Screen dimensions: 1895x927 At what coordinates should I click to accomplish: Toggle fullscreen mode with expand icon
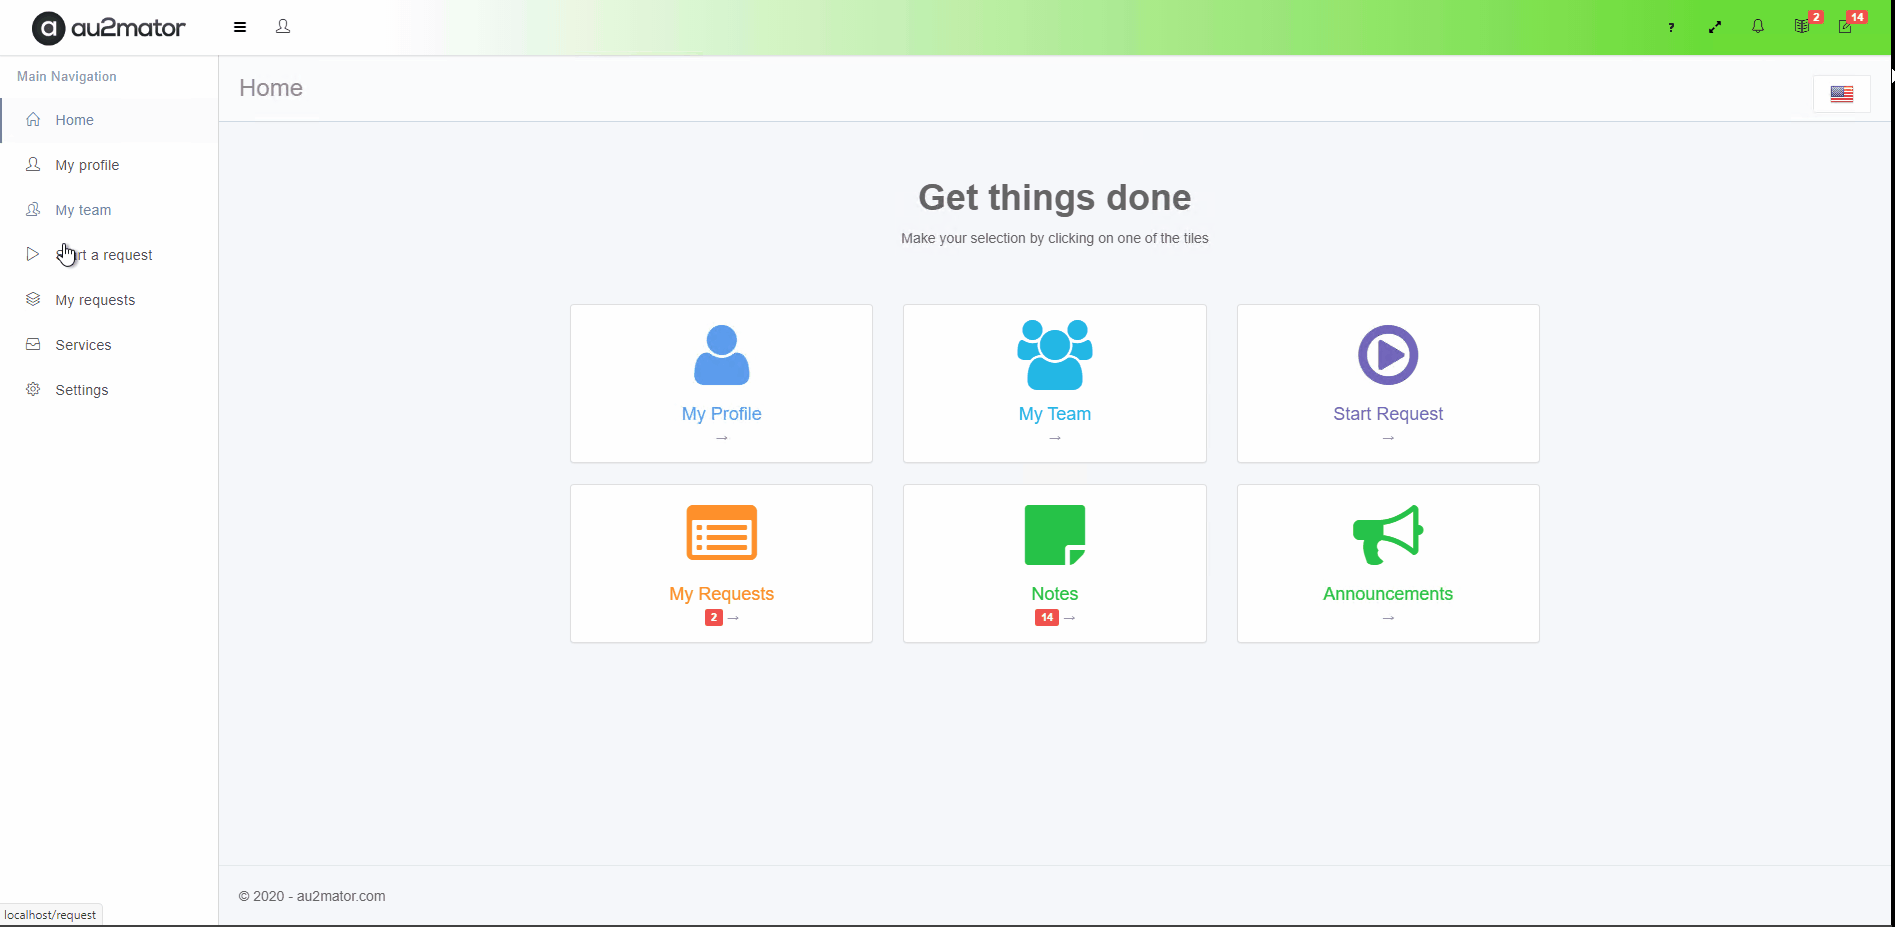(1715, 27)
